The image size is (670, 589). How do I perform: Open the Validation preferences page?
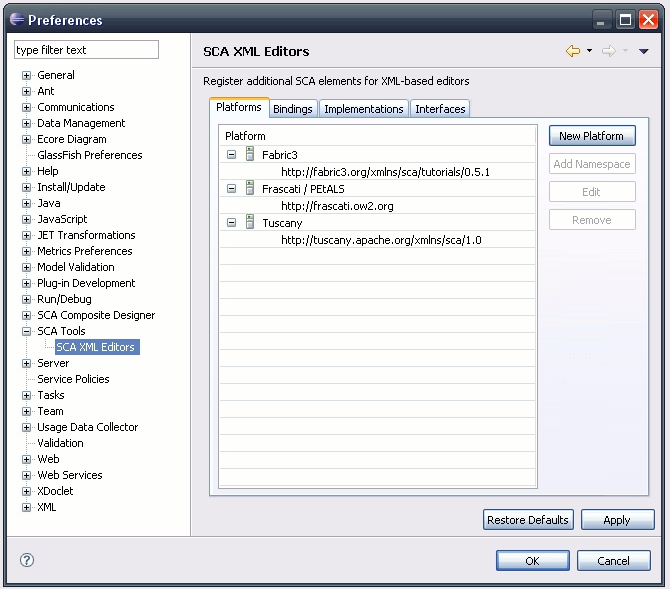coord(60,443)
